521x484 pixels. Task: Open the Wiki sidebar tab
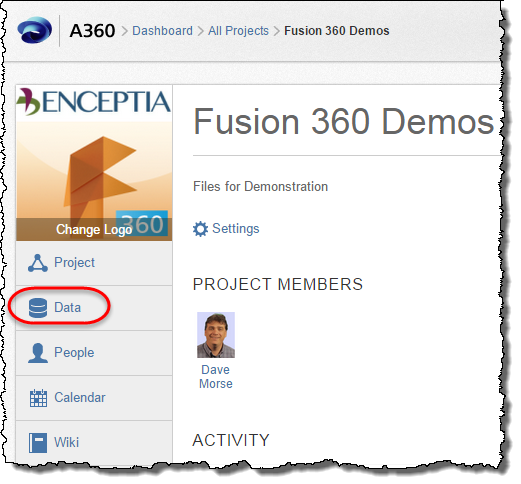(94, 442)
